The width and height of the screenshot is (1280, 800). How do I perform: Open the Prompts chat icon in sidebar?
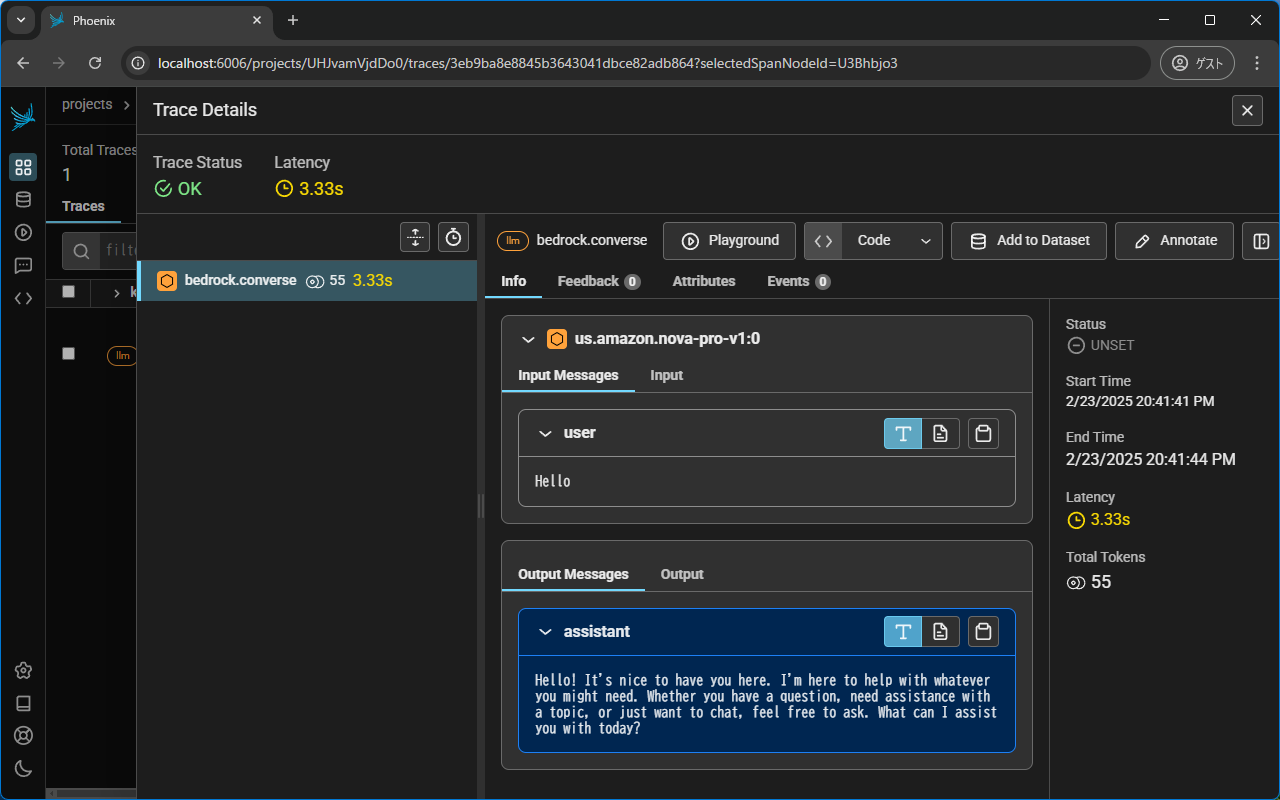(x=23, y=265)
